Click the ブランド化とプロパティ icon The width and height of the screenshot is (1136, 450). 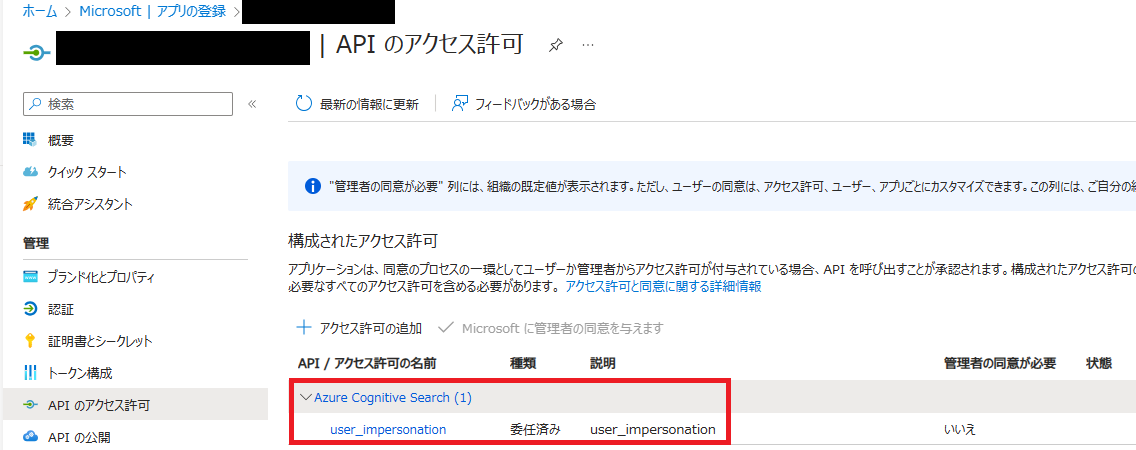30,277
